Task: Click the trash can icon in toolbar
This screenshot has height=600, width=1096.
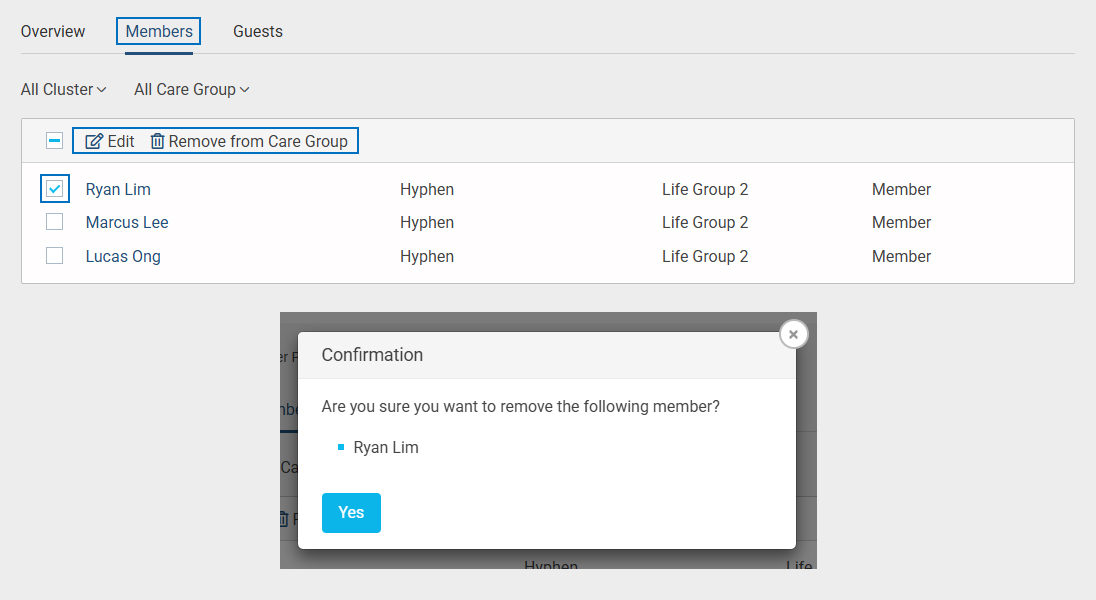Action: pos(157,141)
